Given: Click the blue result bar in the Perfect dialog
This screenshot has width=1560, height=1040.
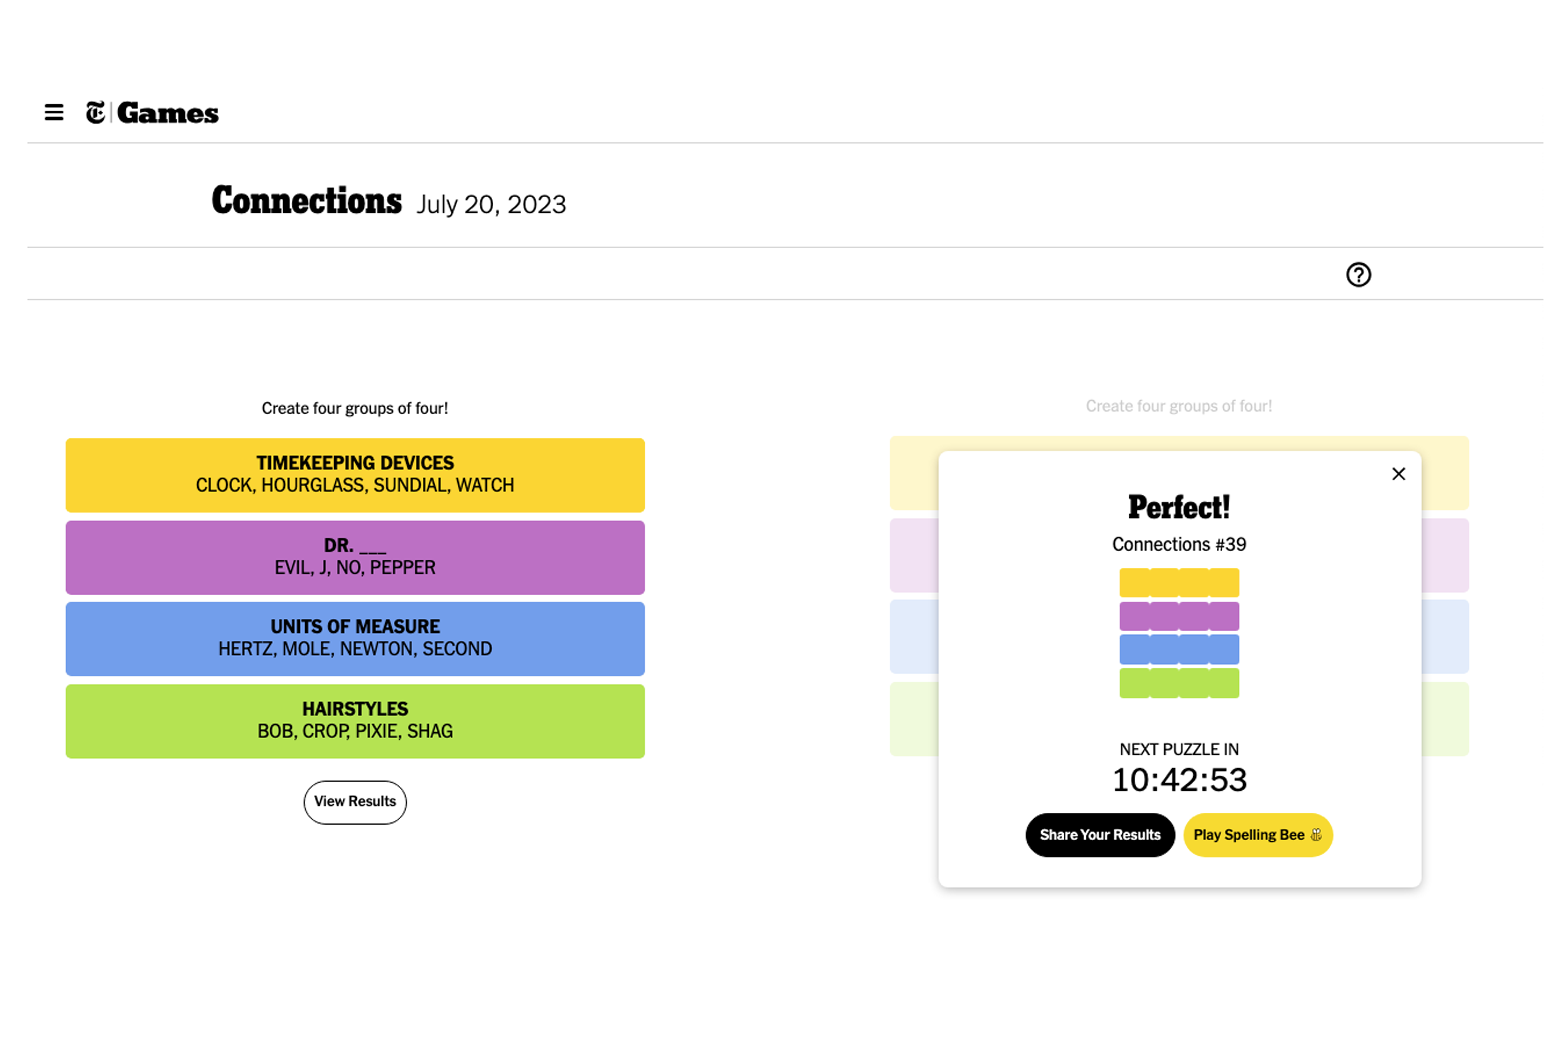Looking at the screenshot, I should point(1179,649).
